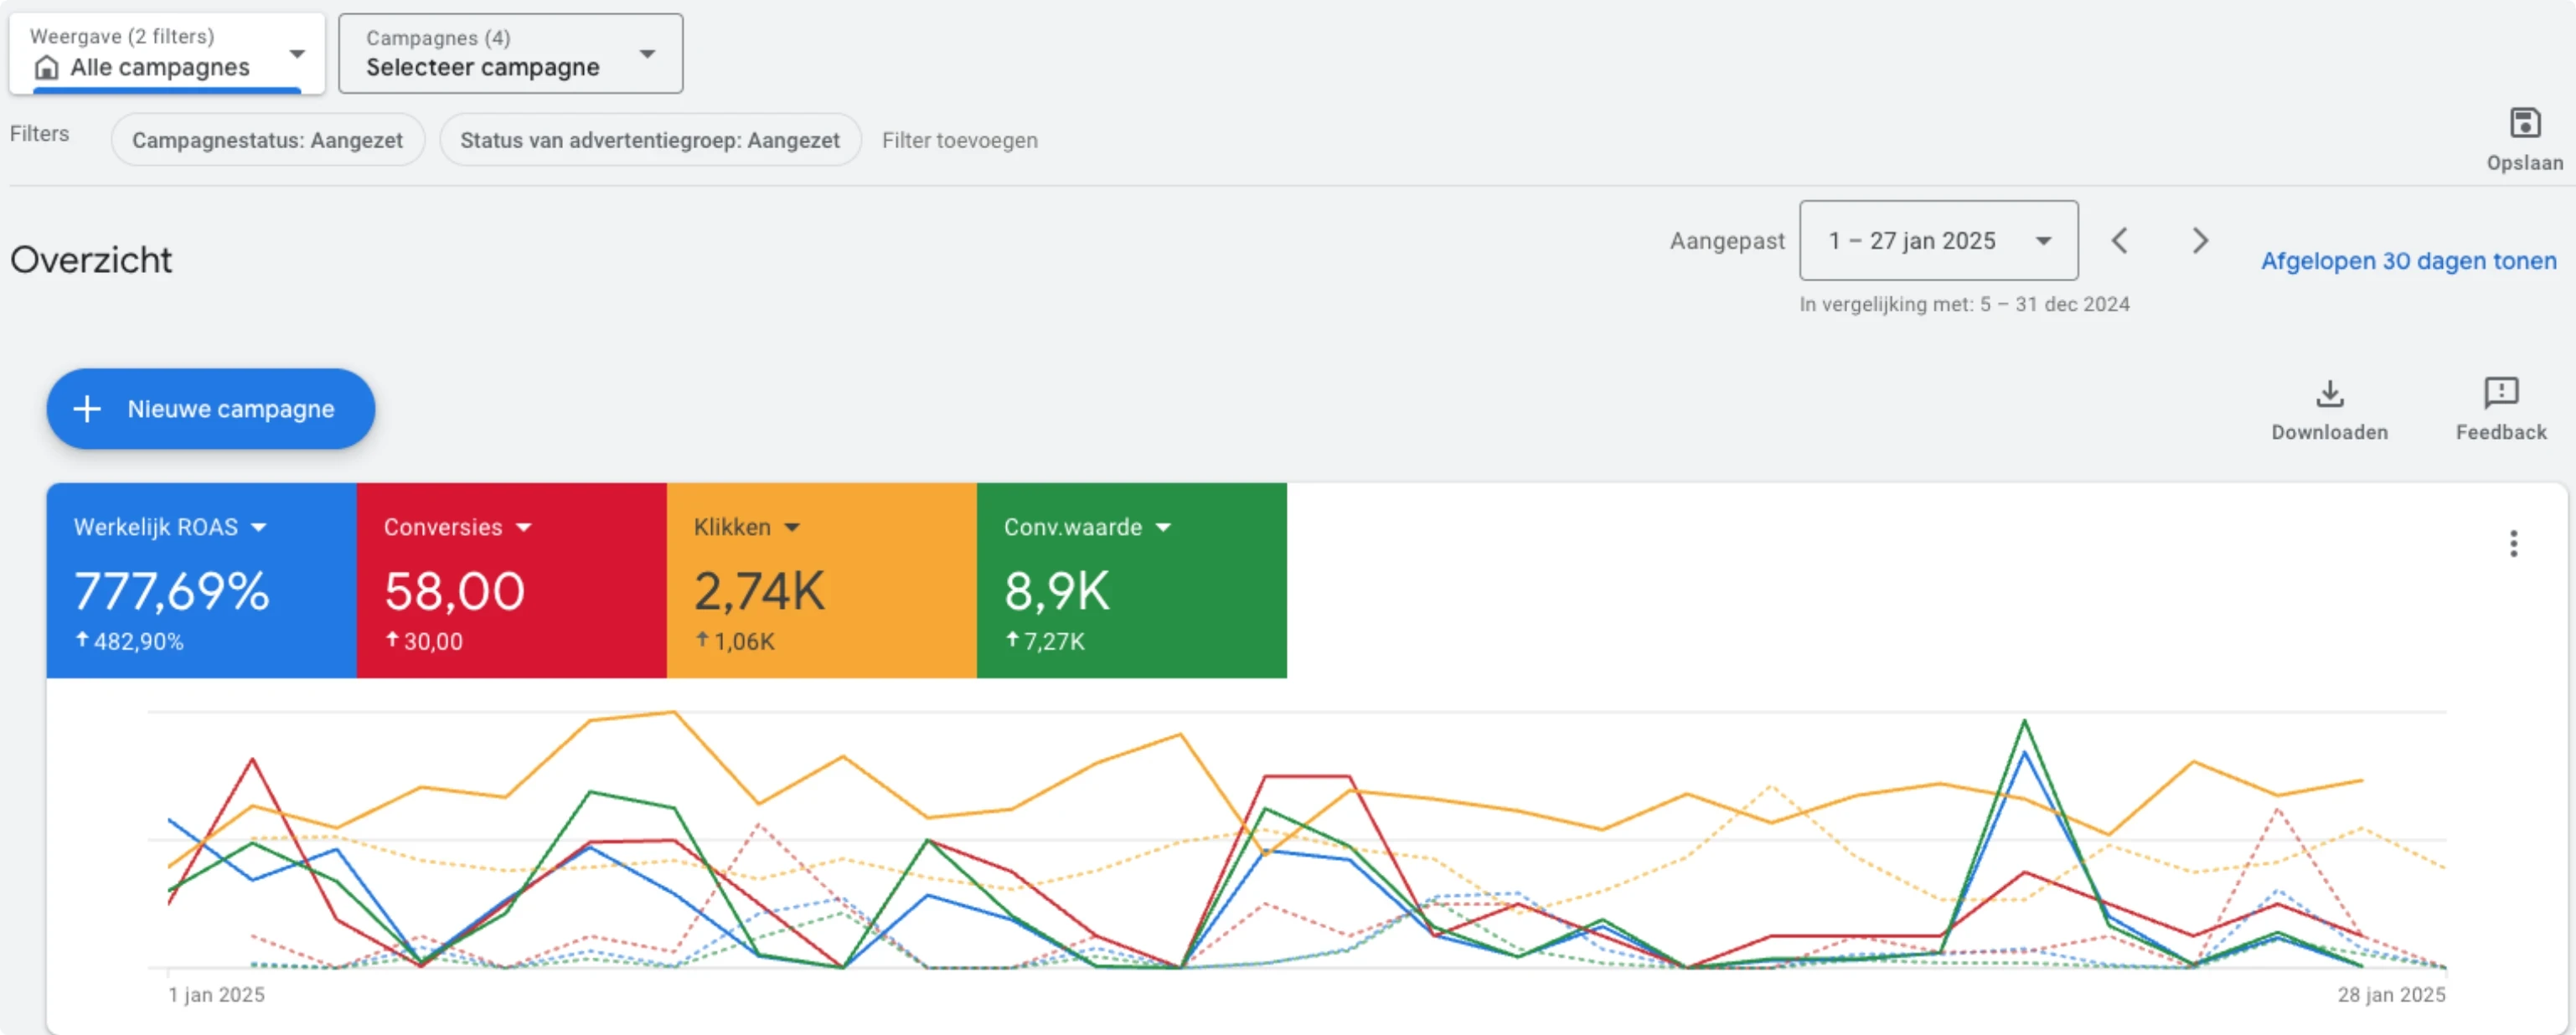Edit the Campagnestatus: Aangezet filter chip
This screenshot has width=2576, height=1035.
267,141
